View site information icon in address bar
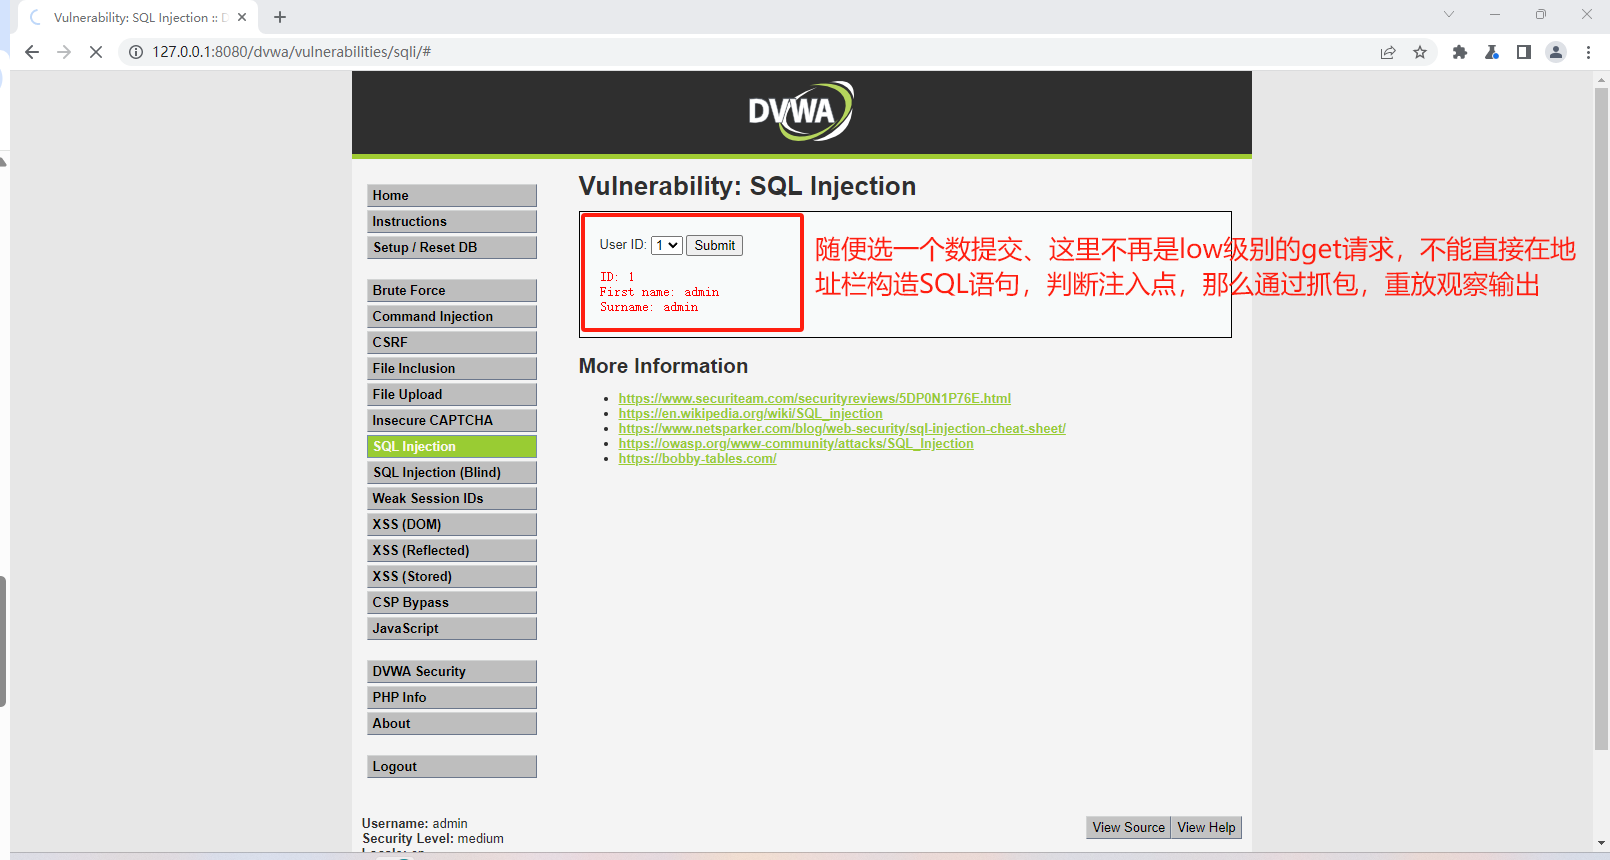Screen dimensions: 1610x860 136,52
